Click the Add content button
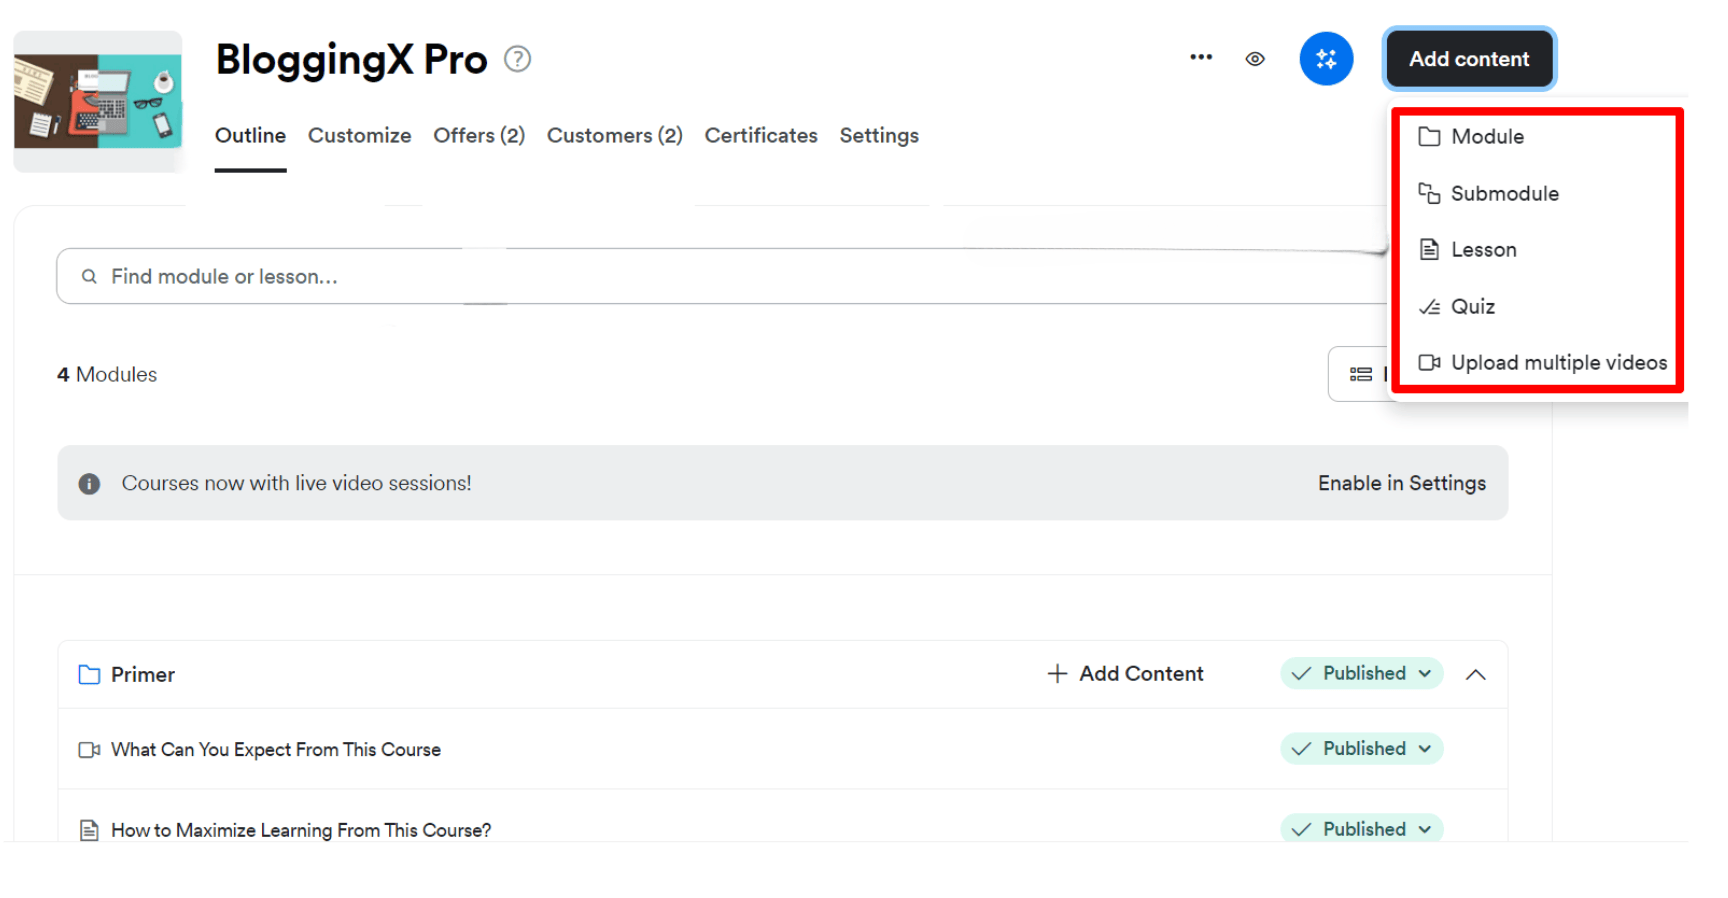 point(1468,59)
